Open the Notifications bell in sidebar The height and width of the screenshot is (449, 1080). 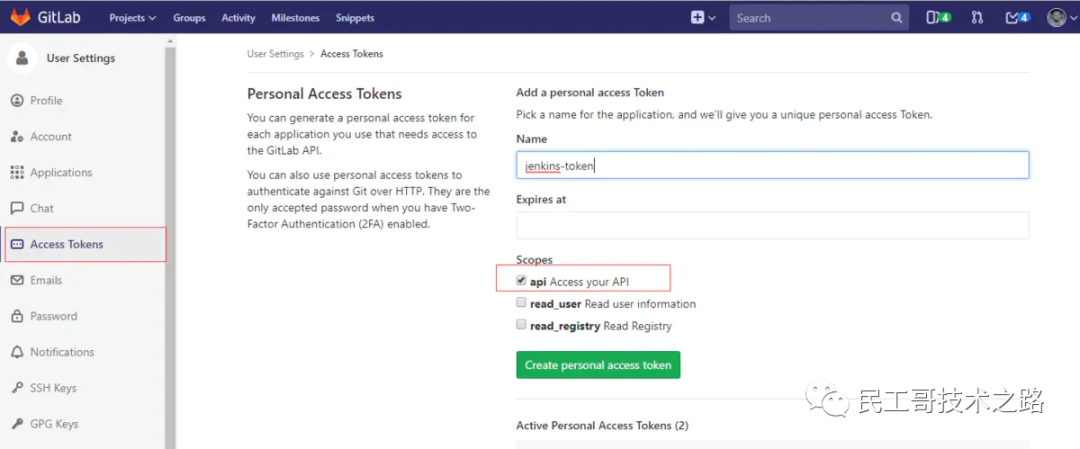coord(18,352)
